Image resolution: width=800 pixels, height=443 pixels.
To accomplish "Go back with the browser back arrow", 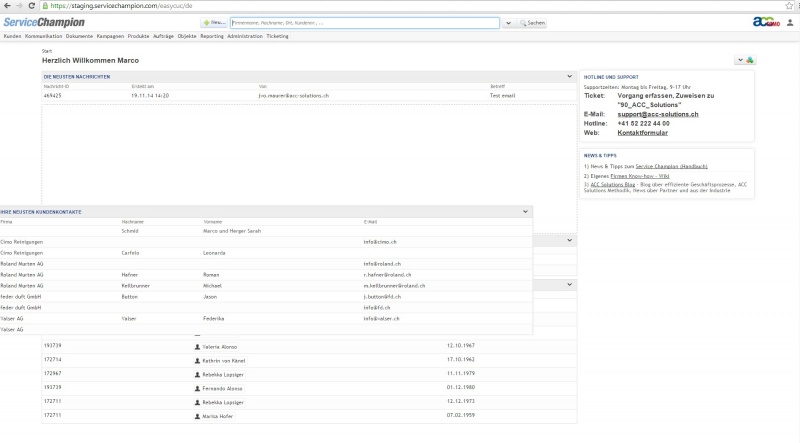I will pyautogui.click(x=7, y=6).
